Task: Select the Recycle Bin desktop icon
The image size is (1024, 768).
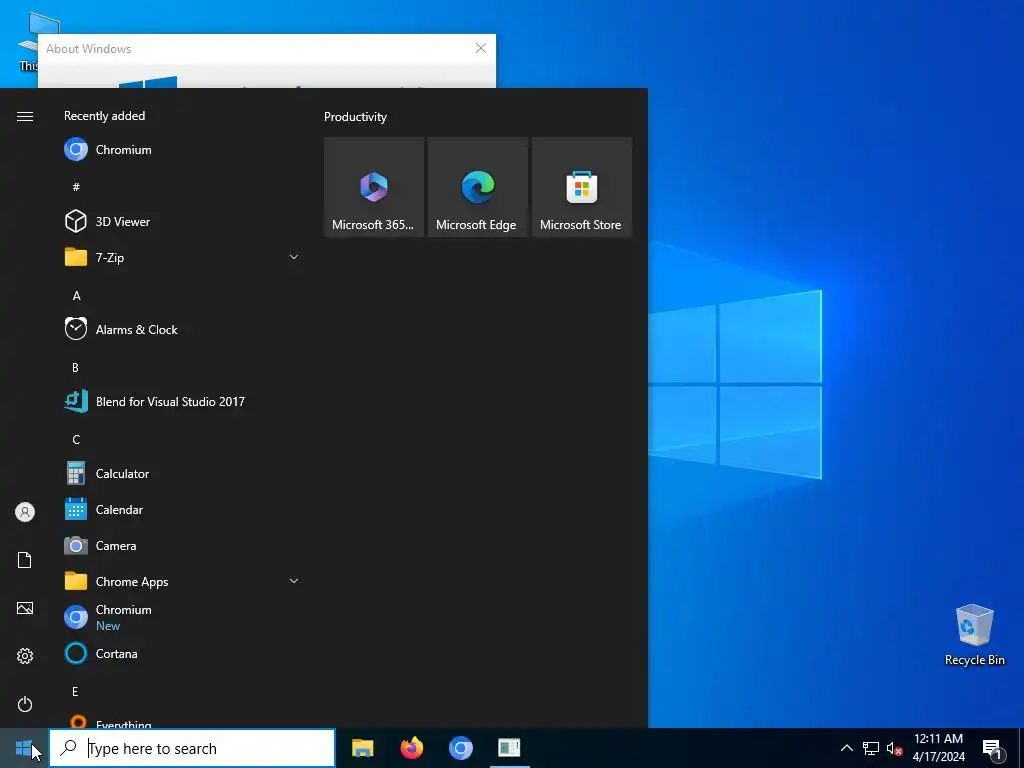Action: click(x=974, y=635)
